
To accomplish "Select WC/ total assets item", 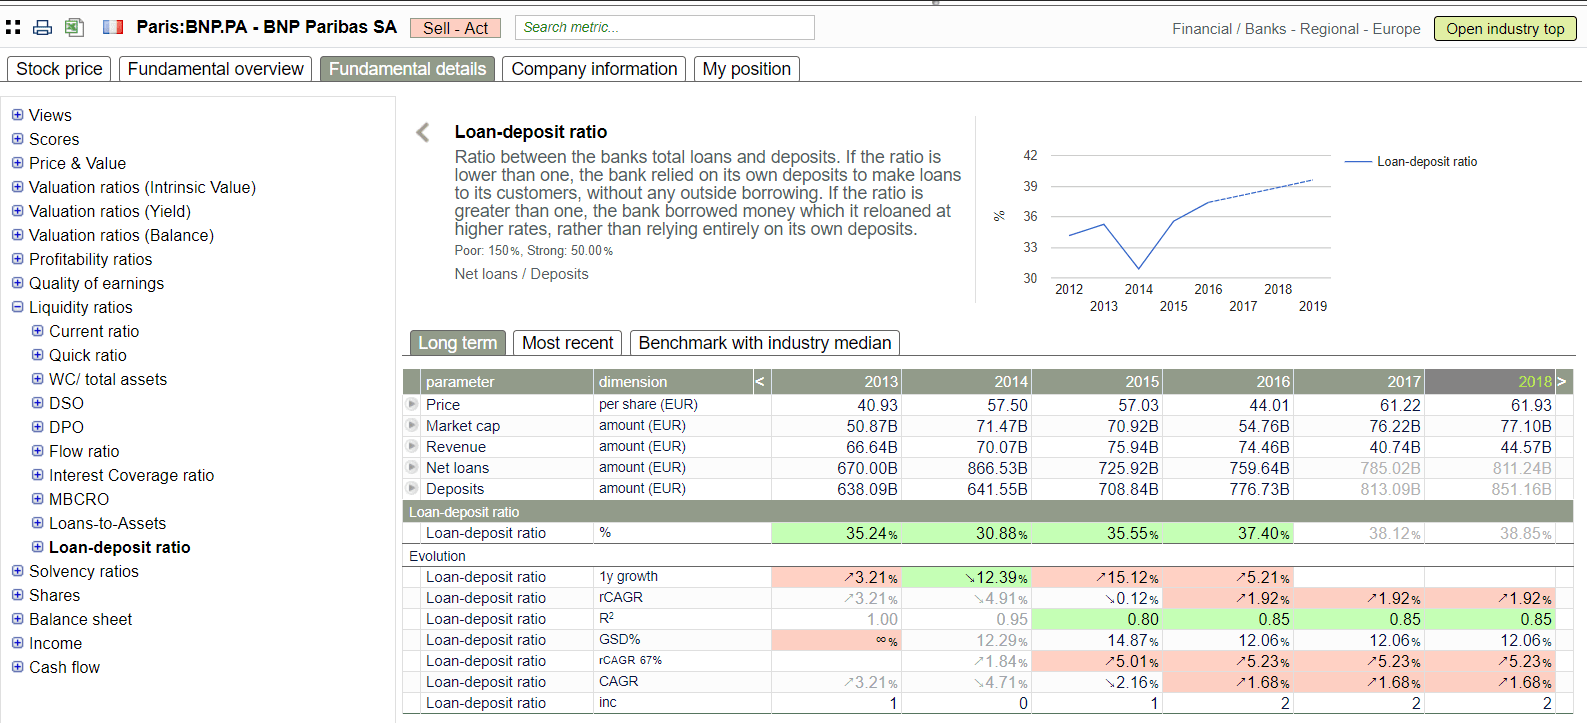I will 108,379.
